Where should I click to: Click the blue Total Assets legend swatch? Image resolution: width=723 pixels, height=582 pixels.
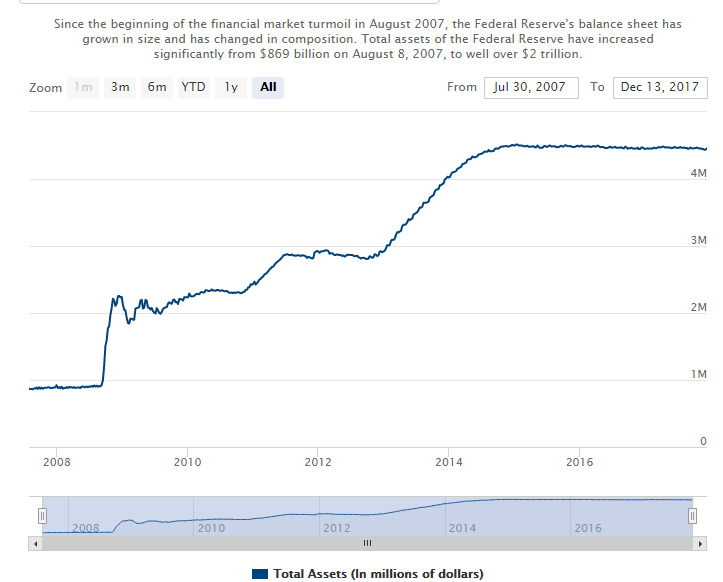point(260,573)
